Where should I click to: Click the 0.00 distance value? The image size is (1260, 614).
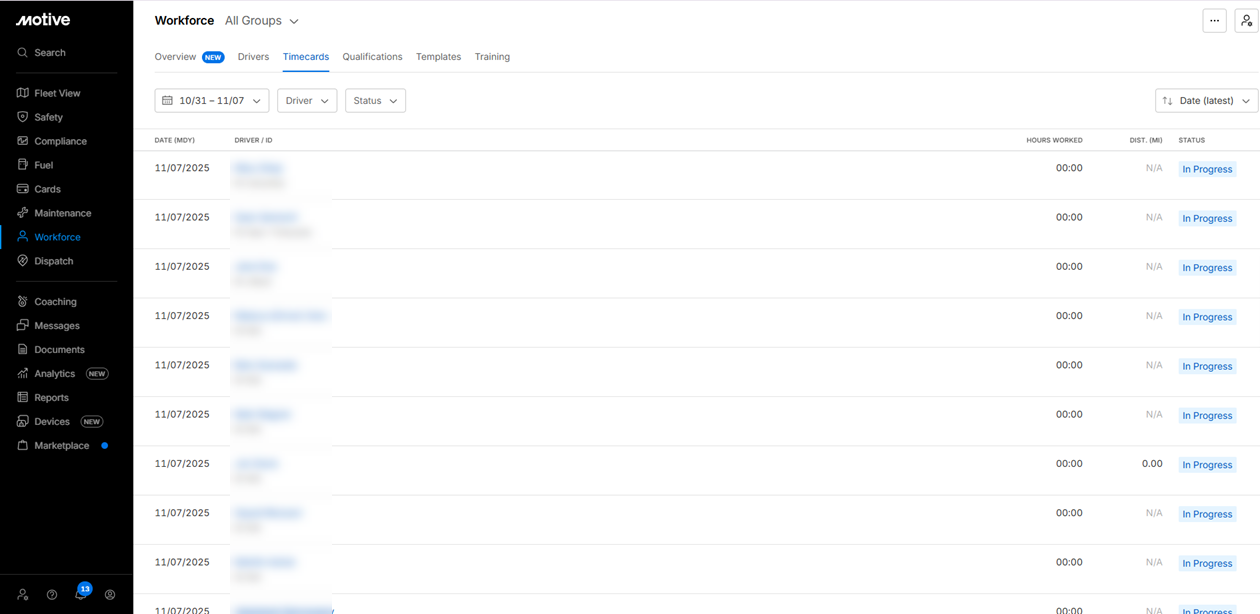(1152, 464)
